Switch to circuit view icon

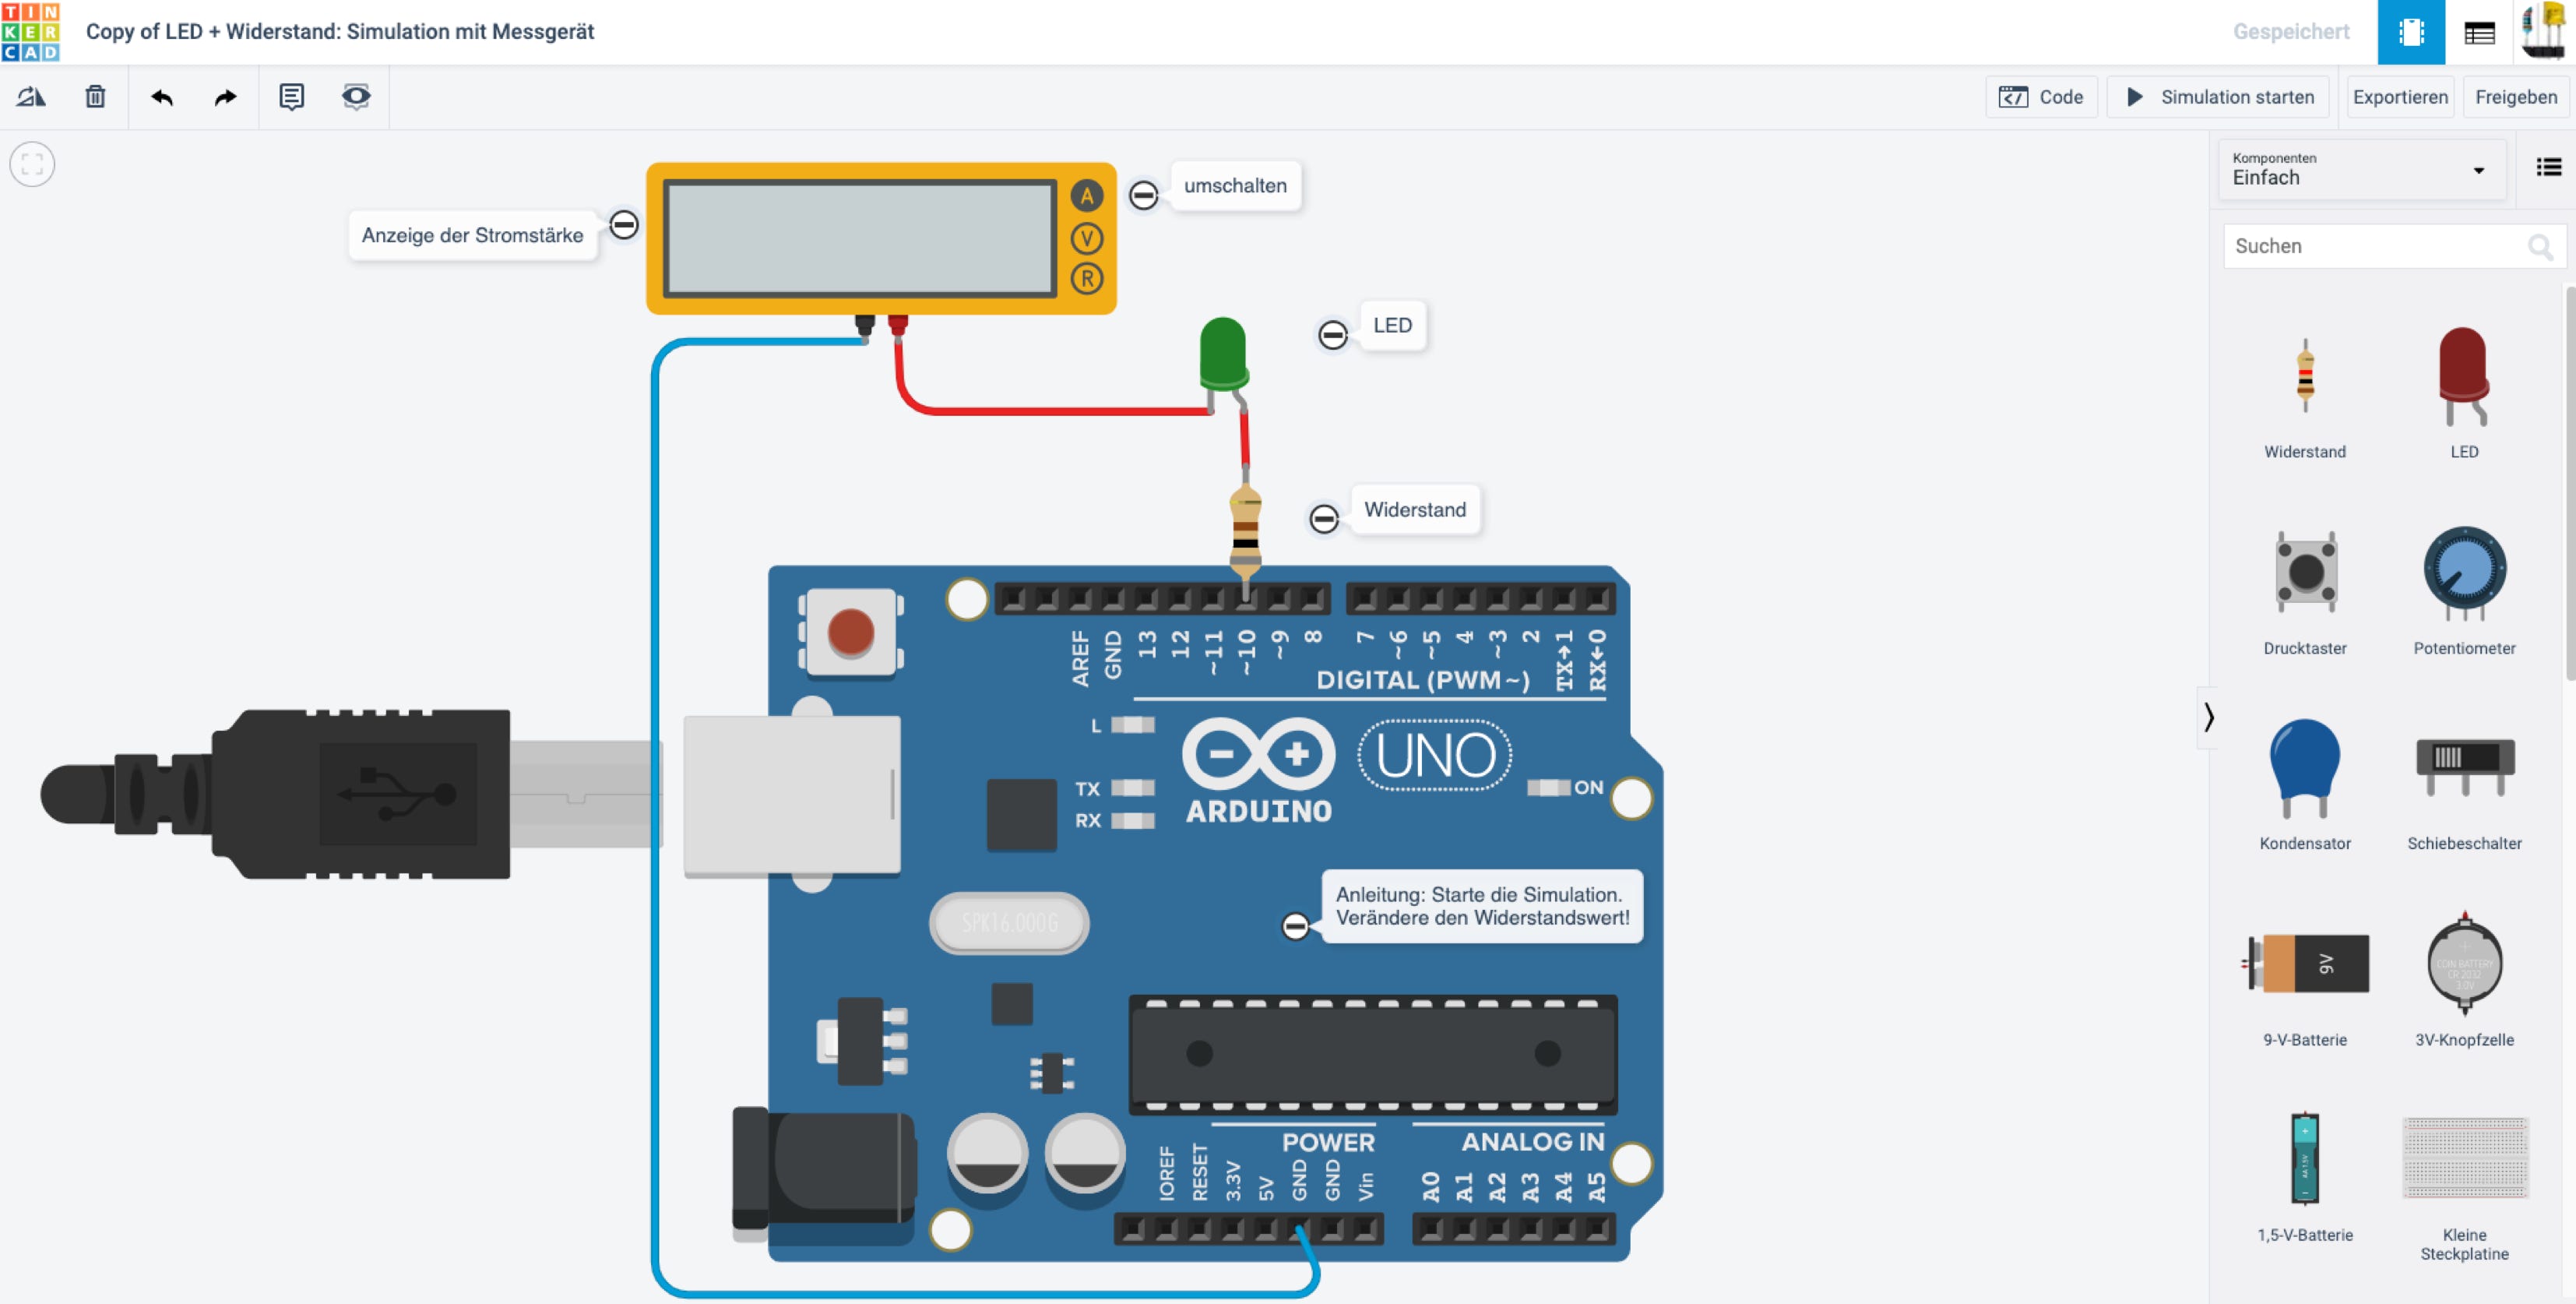click(x=2411, y=32)
